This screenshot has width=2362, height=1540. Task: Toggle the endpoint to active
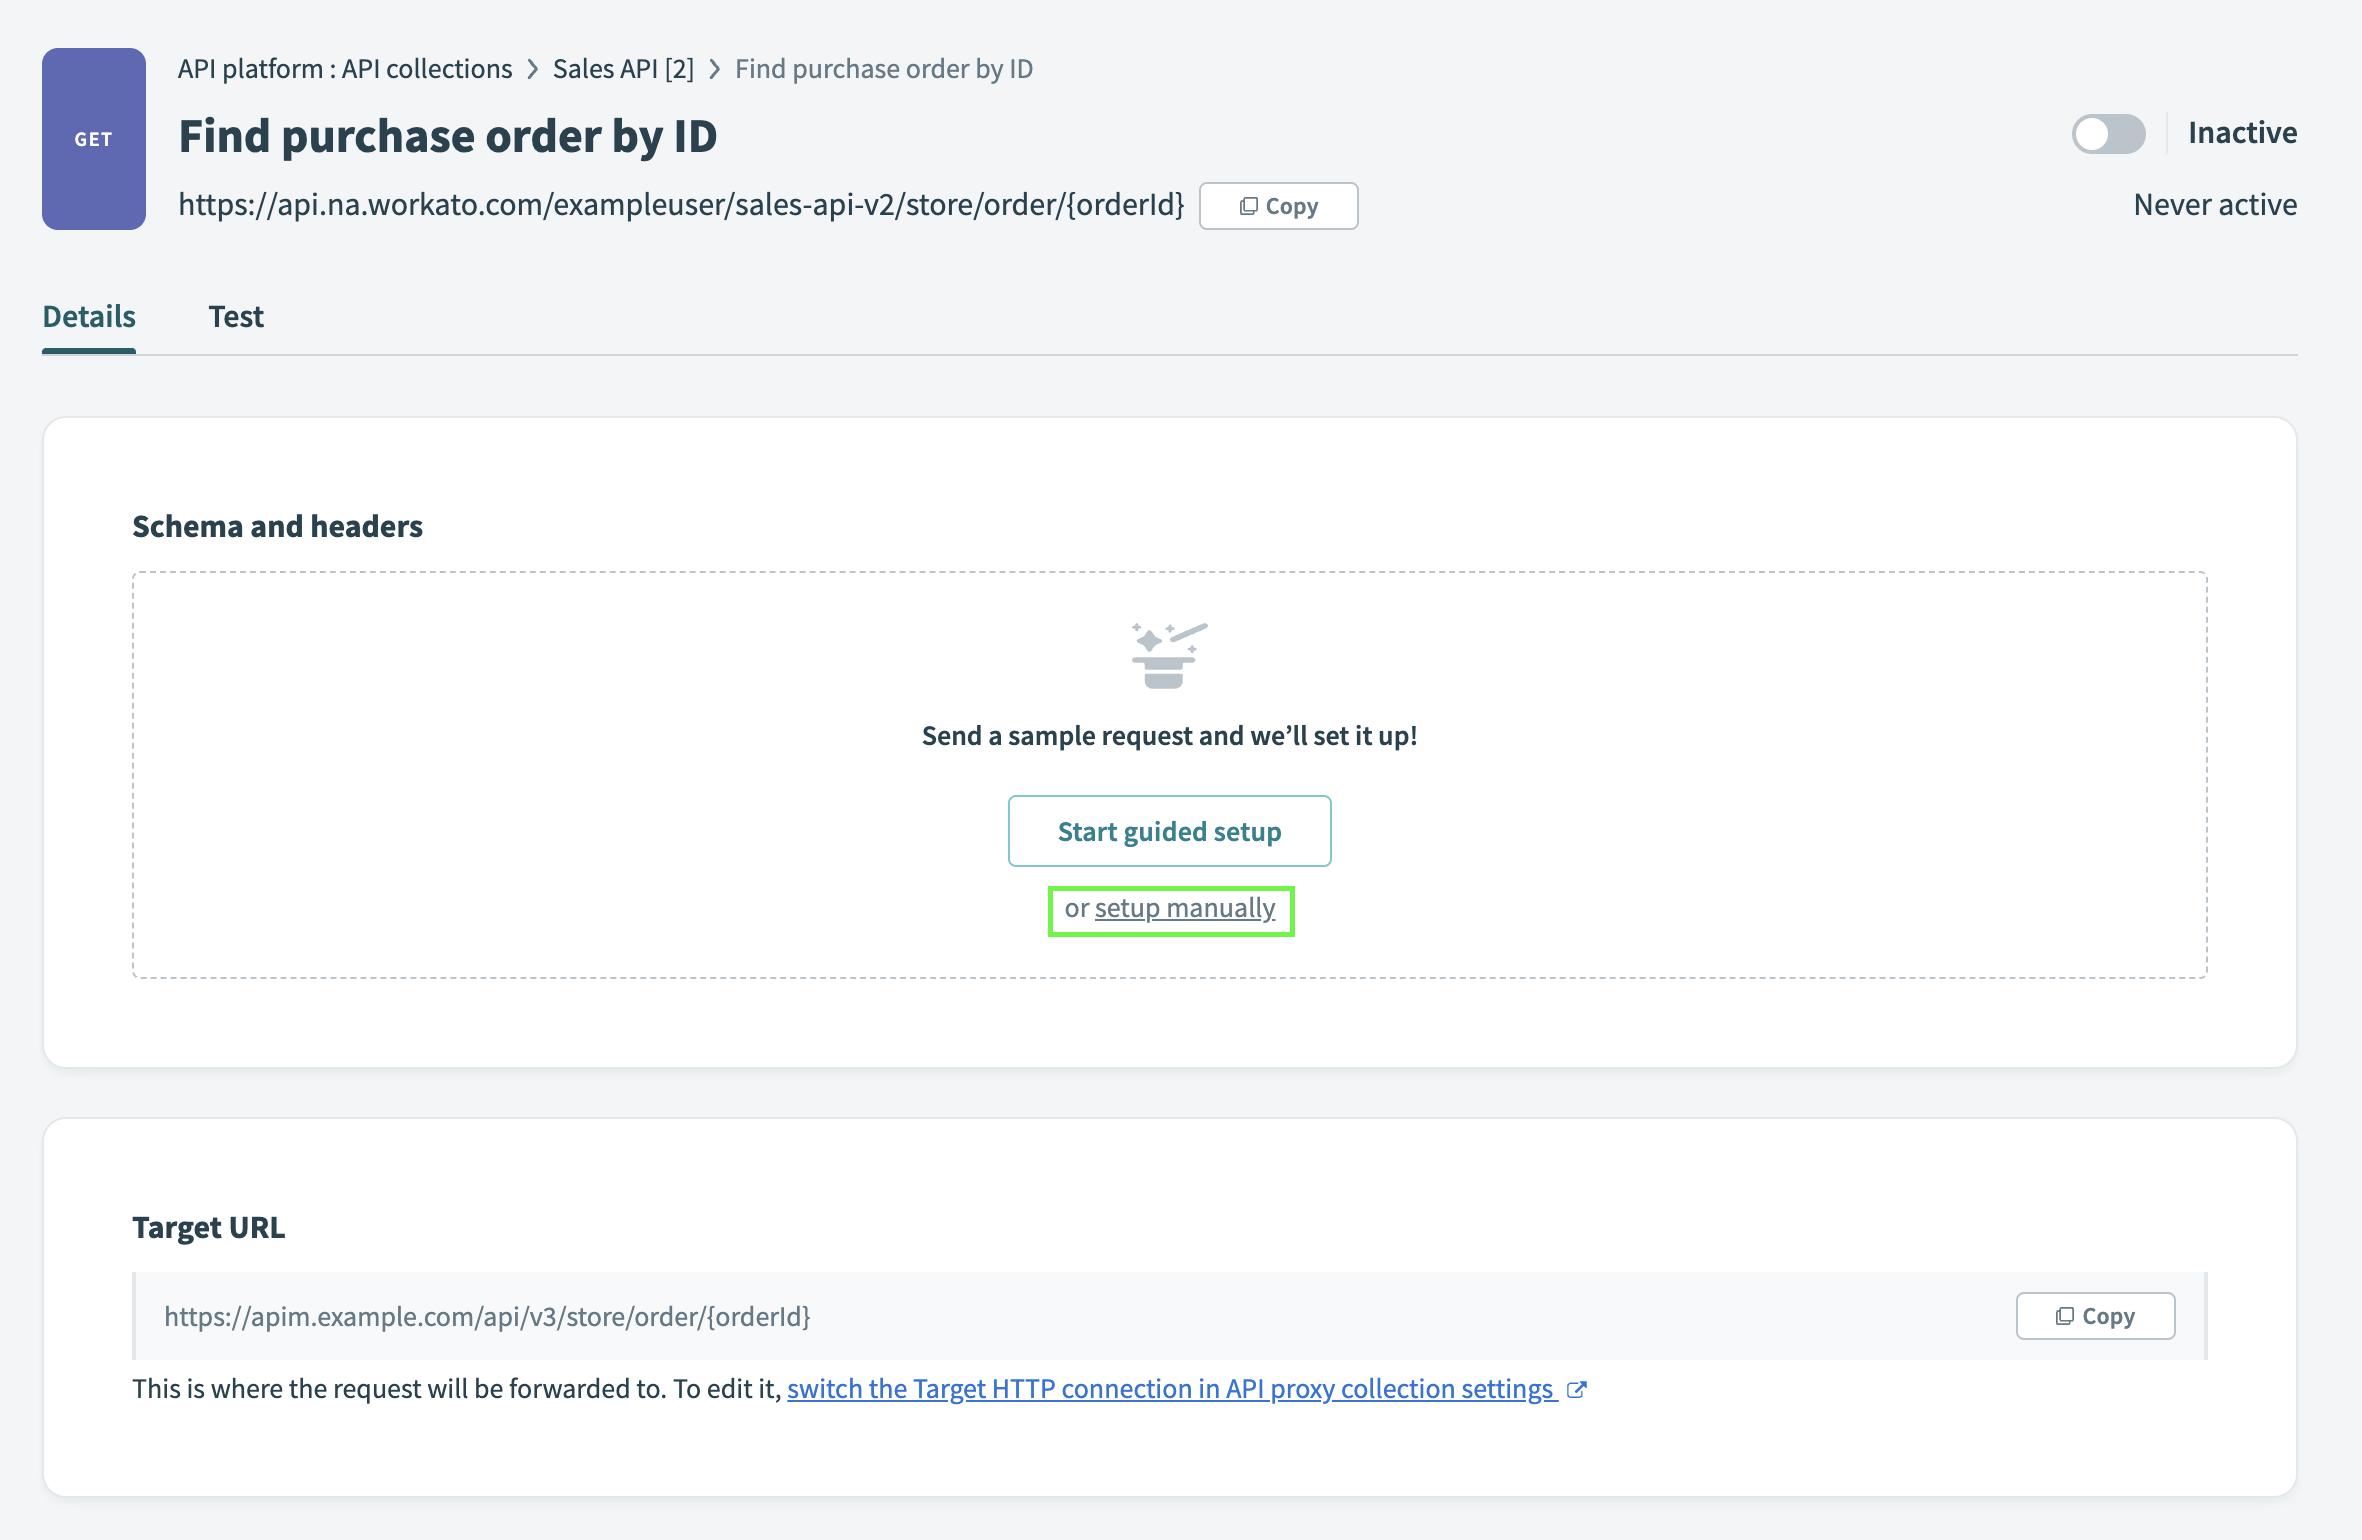pos(2108,134)
